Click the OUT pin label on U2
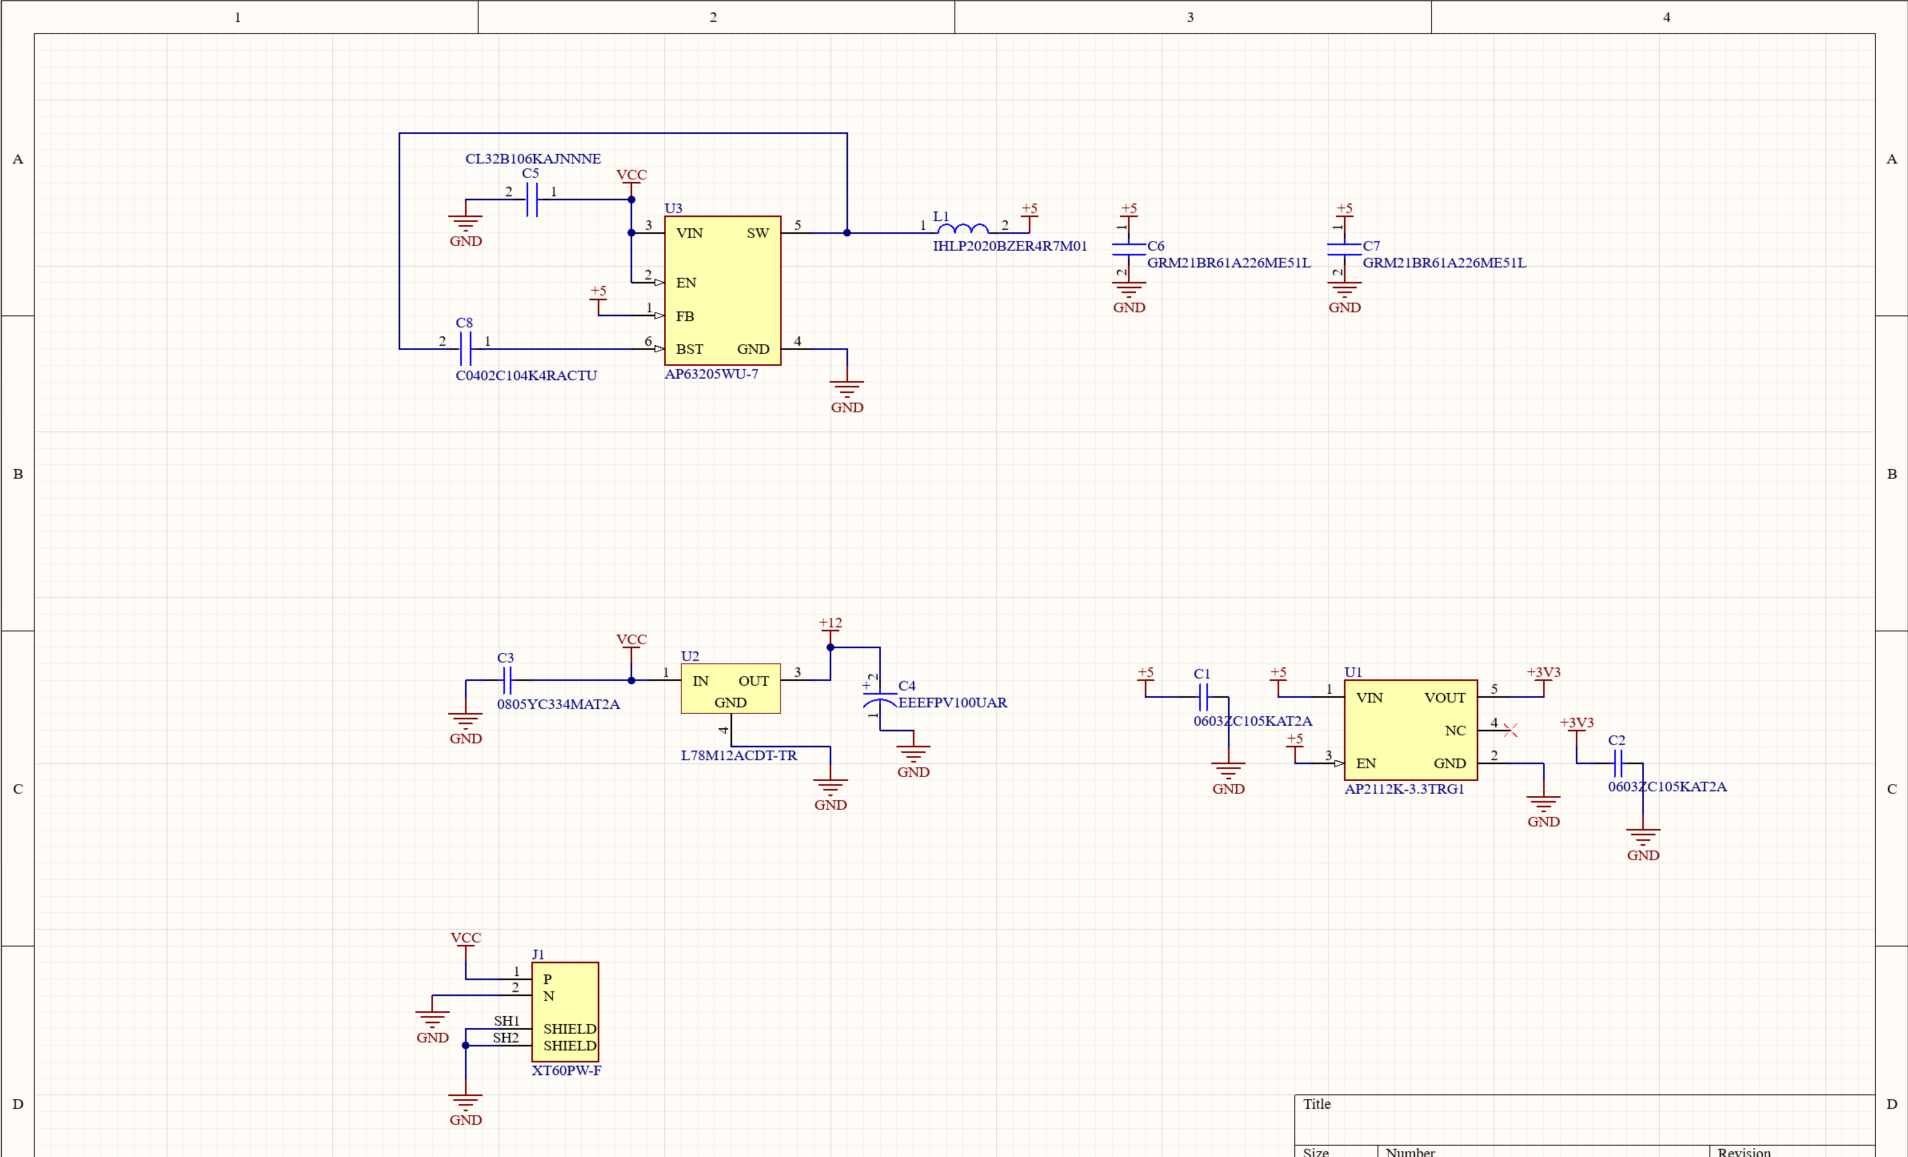This screenshot has height=1157, width=1908. click(754, 681)
